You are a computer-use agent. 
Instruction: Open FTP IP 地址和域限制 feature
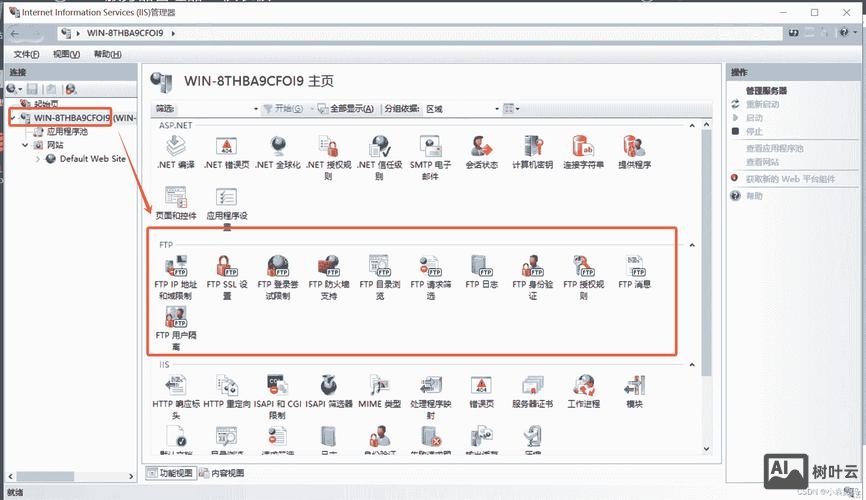point(176,277)
